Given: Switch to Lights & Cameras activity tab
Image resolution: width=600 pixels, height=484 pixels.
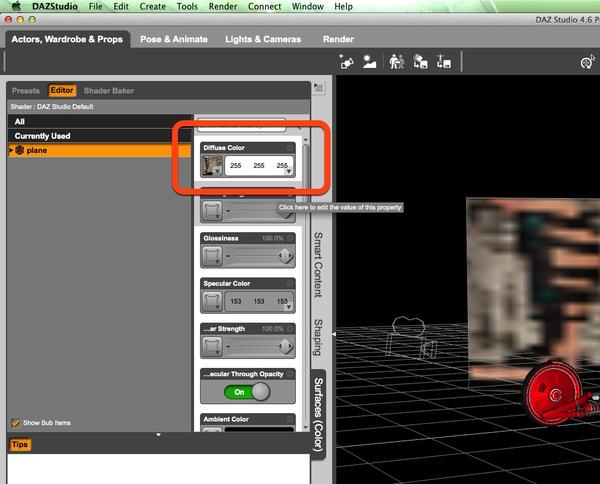Looking at the screenshot, I should (263, 39).
